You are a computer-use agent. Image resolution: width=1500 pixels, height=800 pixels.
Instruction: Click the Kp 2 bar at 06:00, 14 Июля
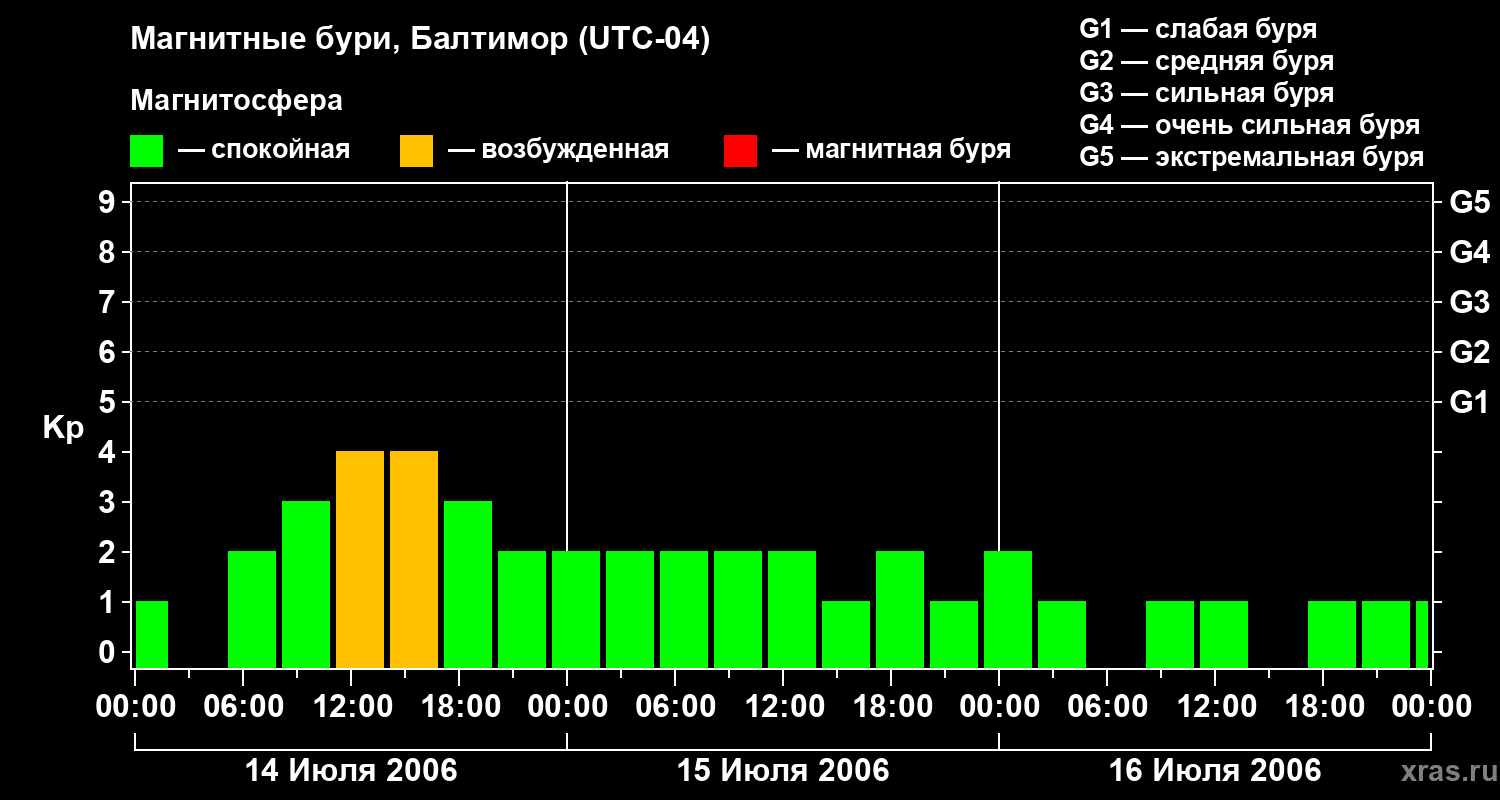252,610
